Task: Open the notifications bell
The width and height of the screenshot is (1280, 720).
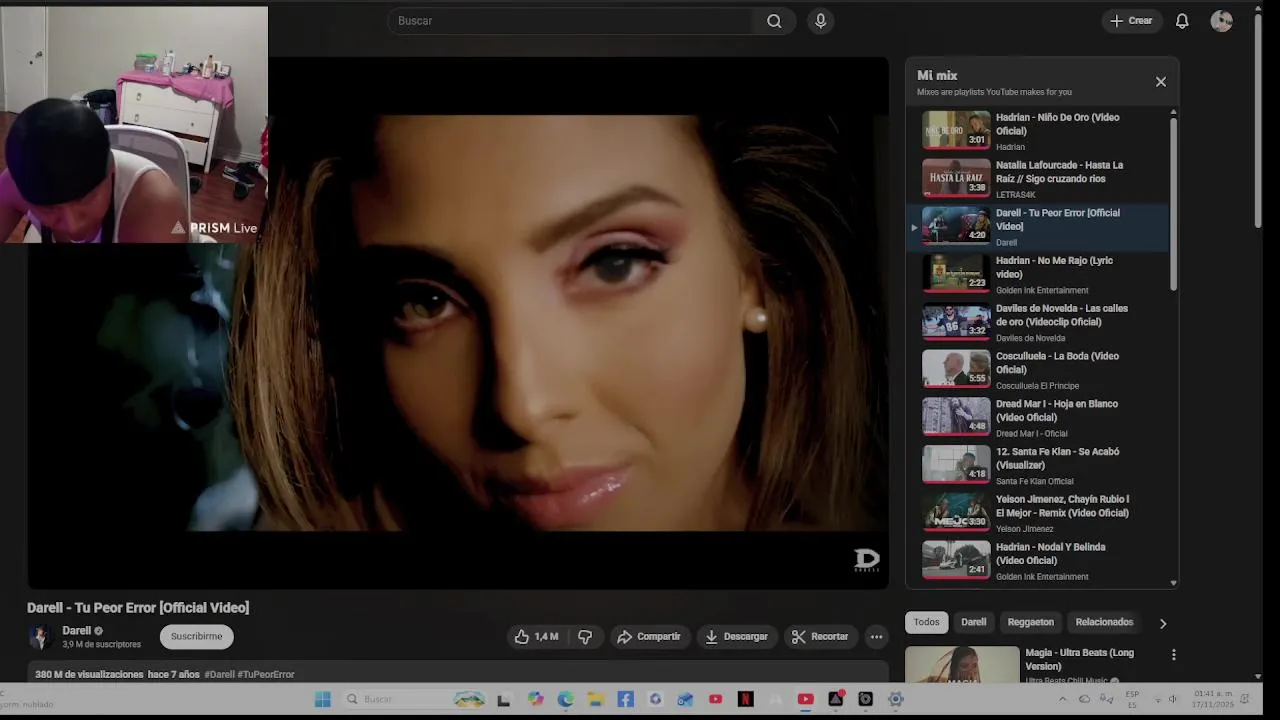Action: point(1182,21)
